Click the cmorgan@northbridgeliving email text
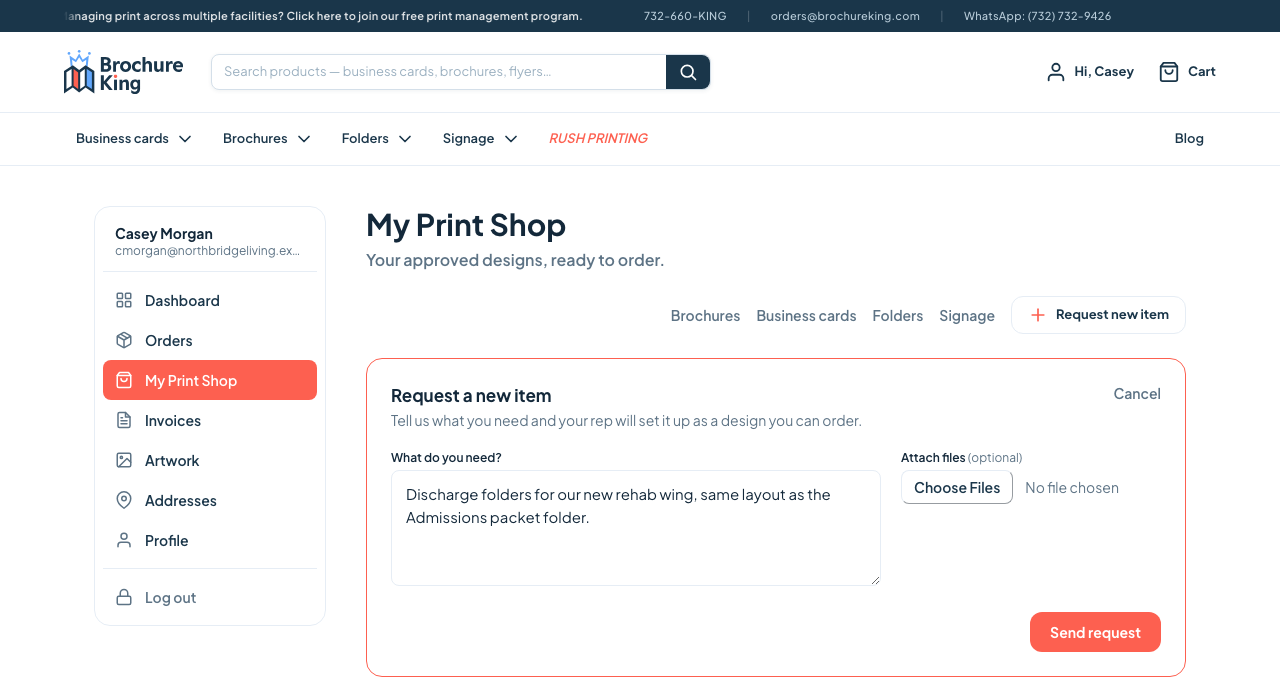 [207, 250]
